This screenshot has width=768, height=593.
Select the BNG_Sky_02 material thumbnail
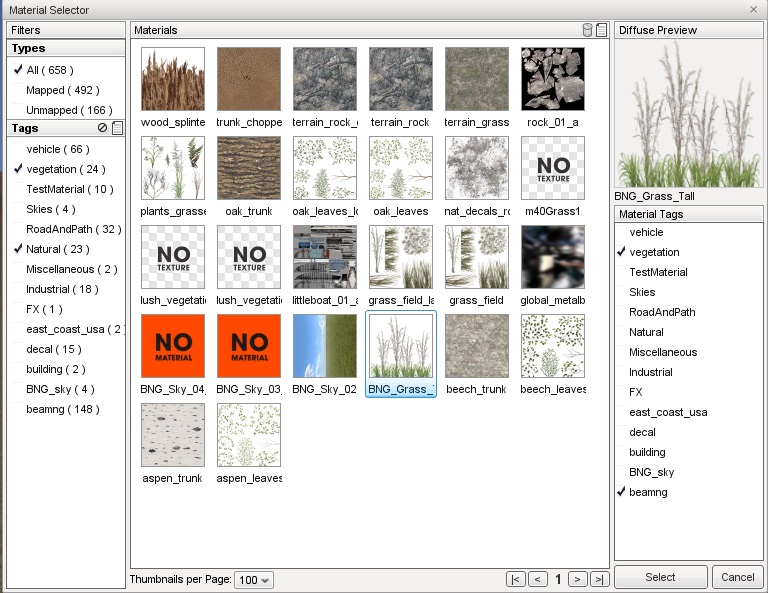tap(325, 346)
